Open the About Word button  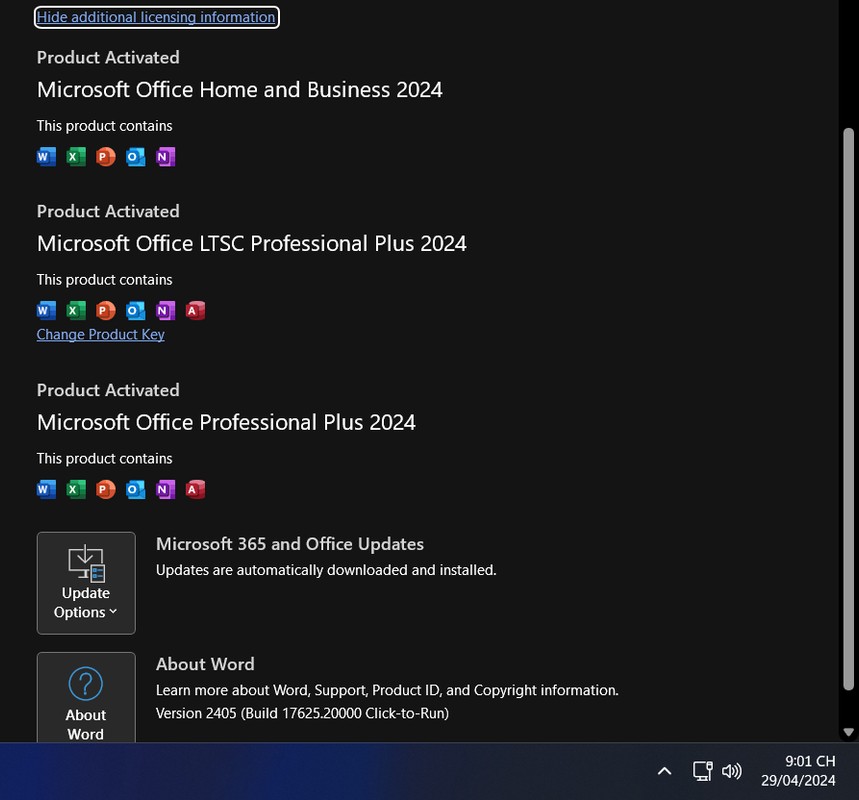tap(86, 698)
